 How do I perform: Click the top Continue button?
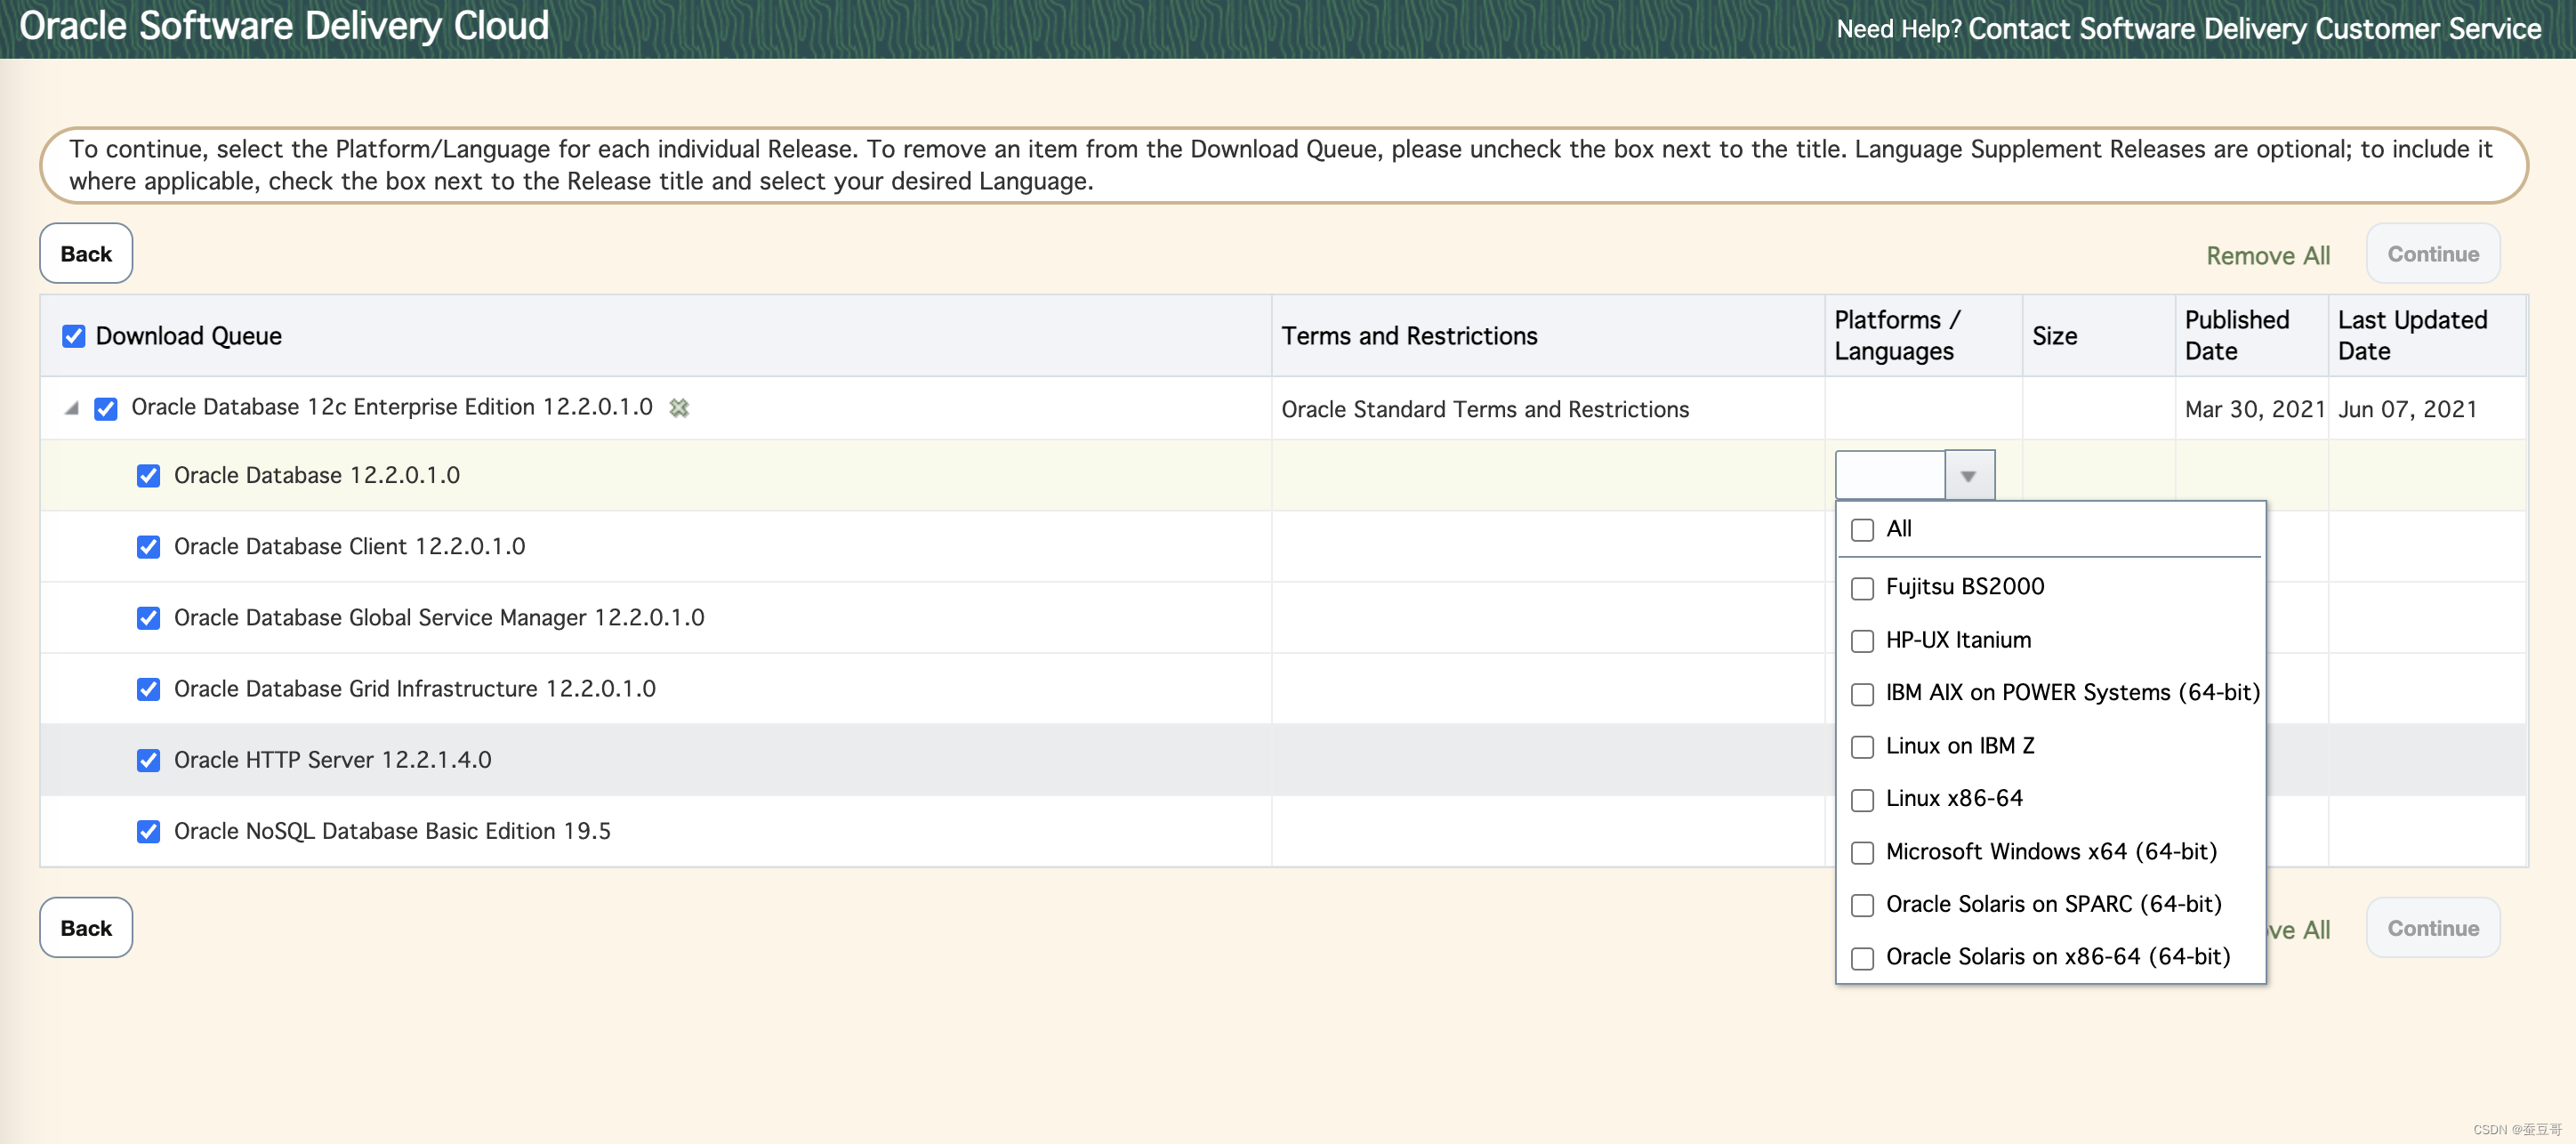click(2433, 254)
